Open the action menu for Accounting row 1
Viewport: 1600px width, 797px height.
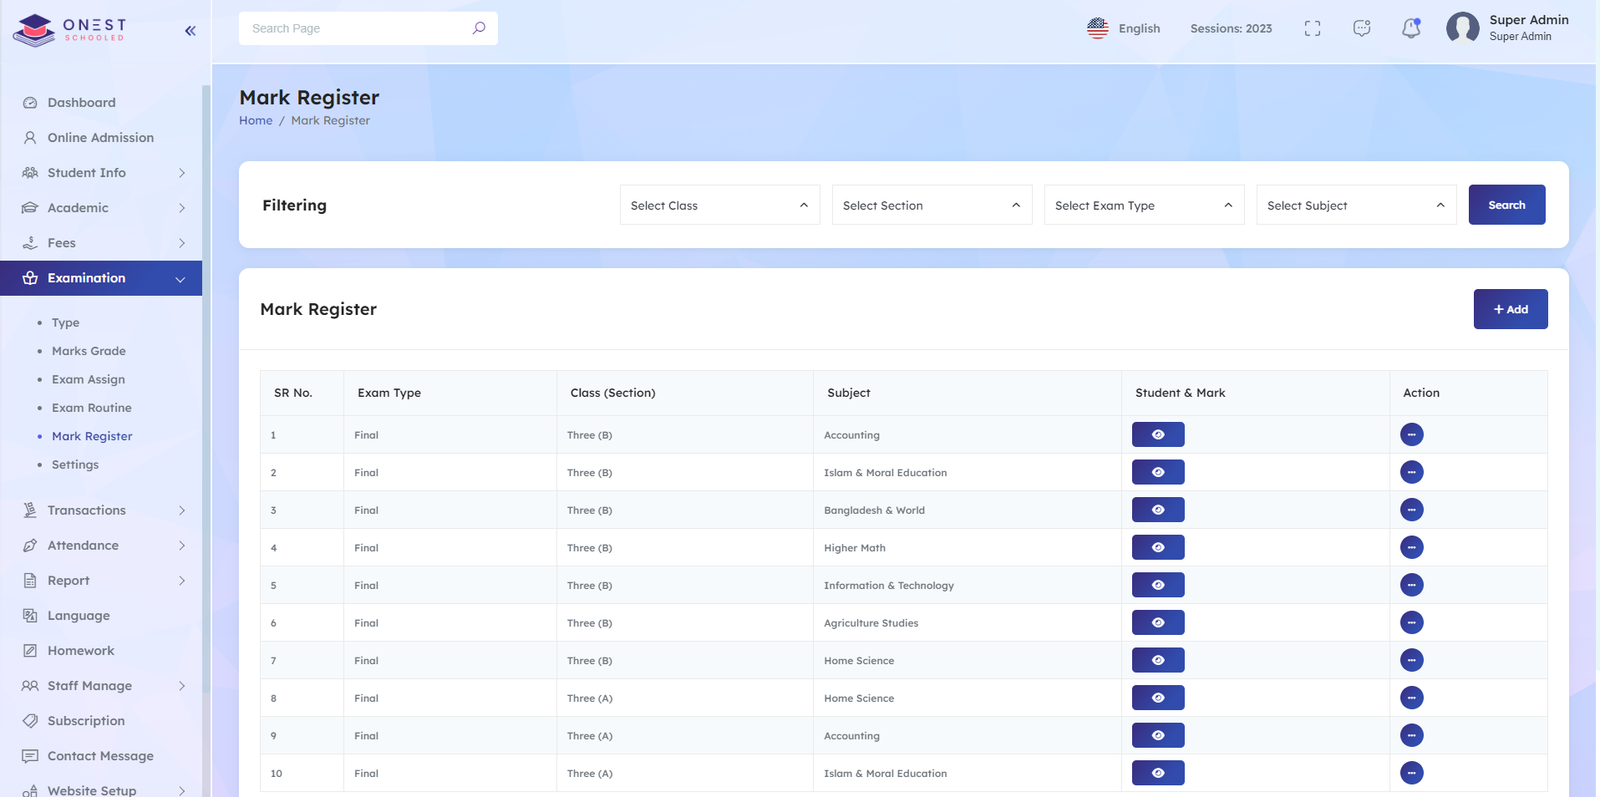(x=1411, y=435)
